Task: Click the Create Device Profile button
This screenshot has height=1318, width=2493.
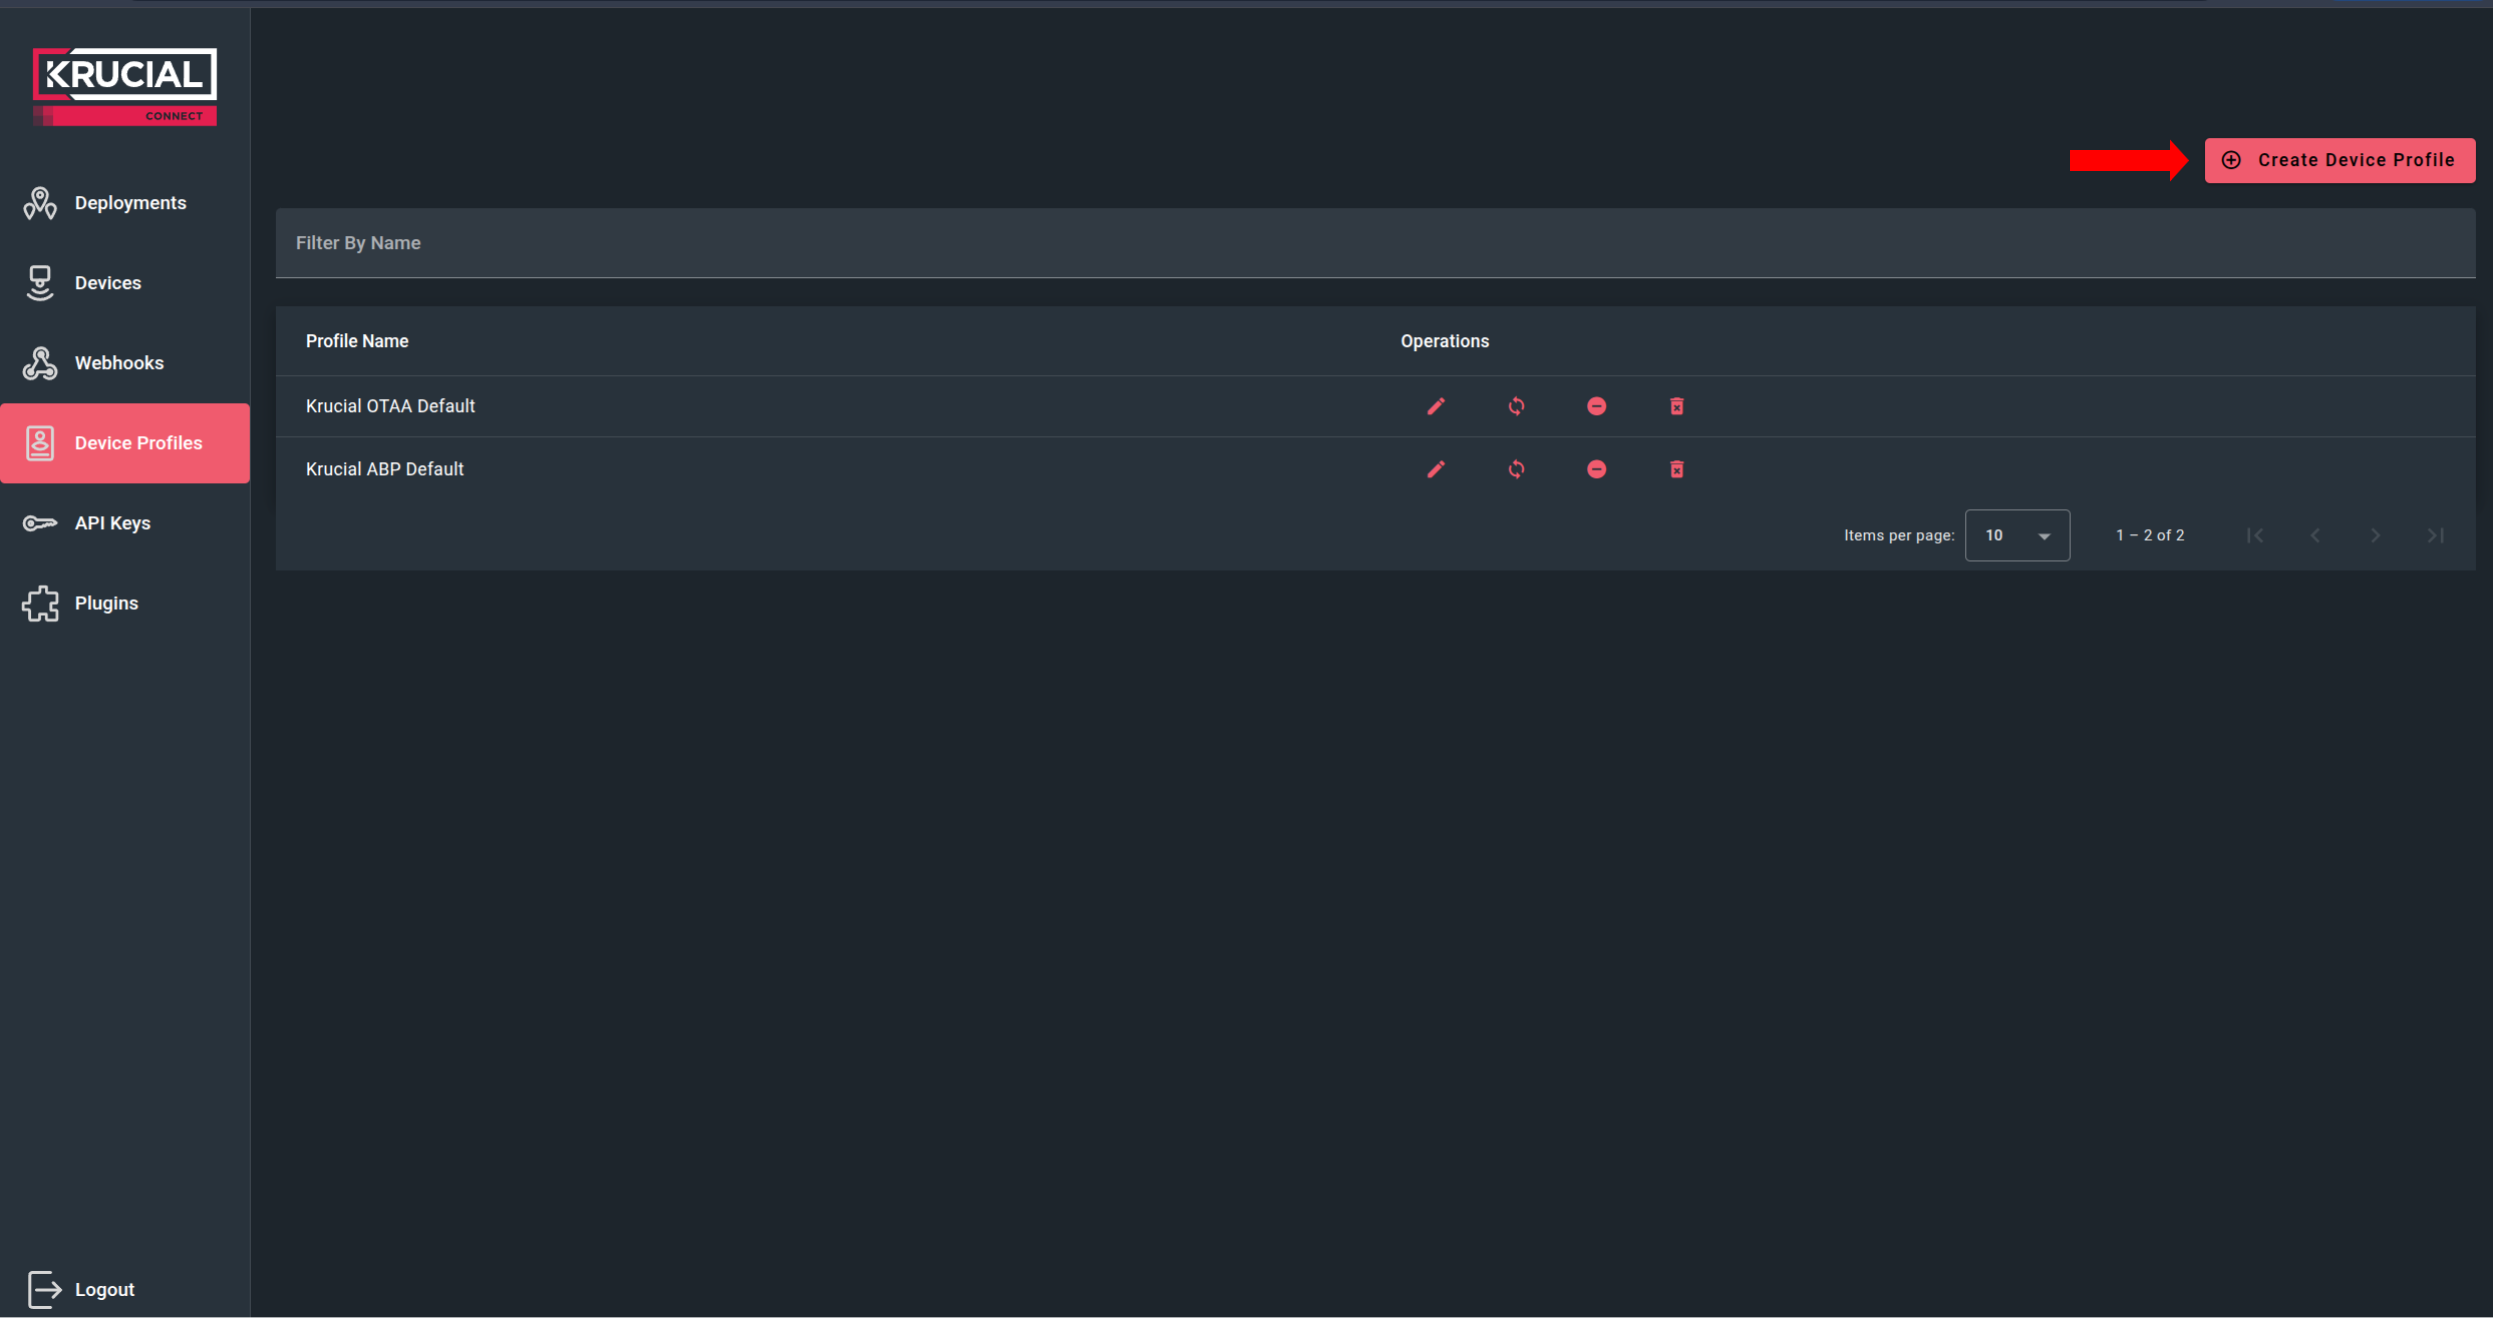Action: pos(2339,160)
